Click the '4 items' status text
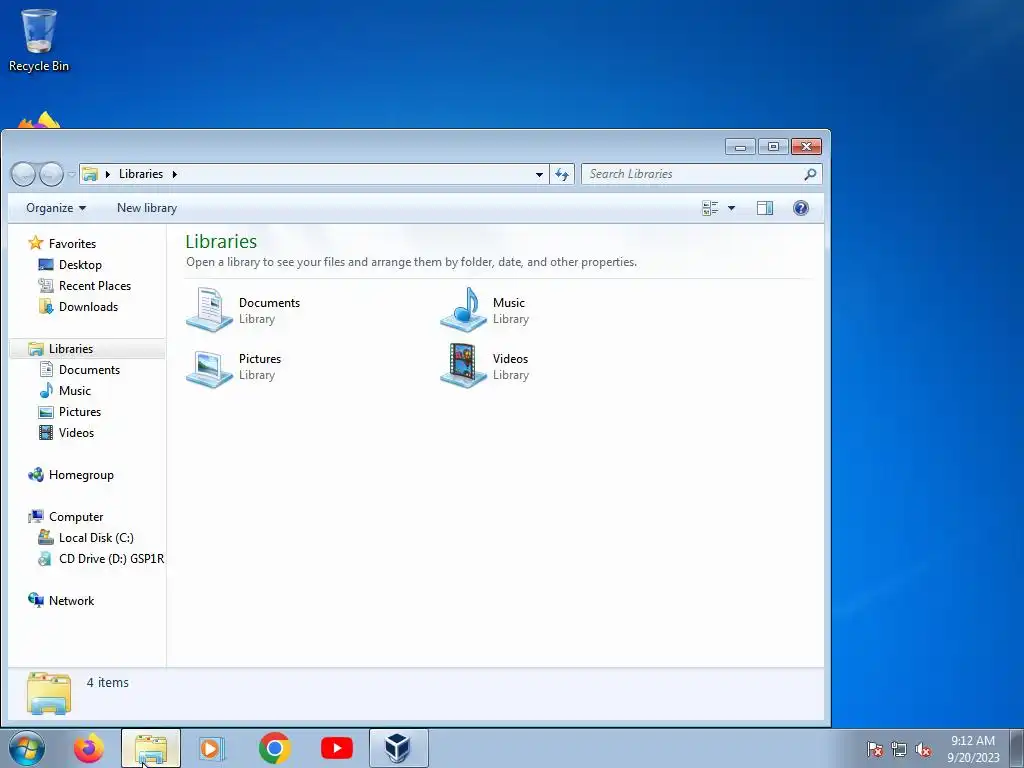 click(108, 682)
